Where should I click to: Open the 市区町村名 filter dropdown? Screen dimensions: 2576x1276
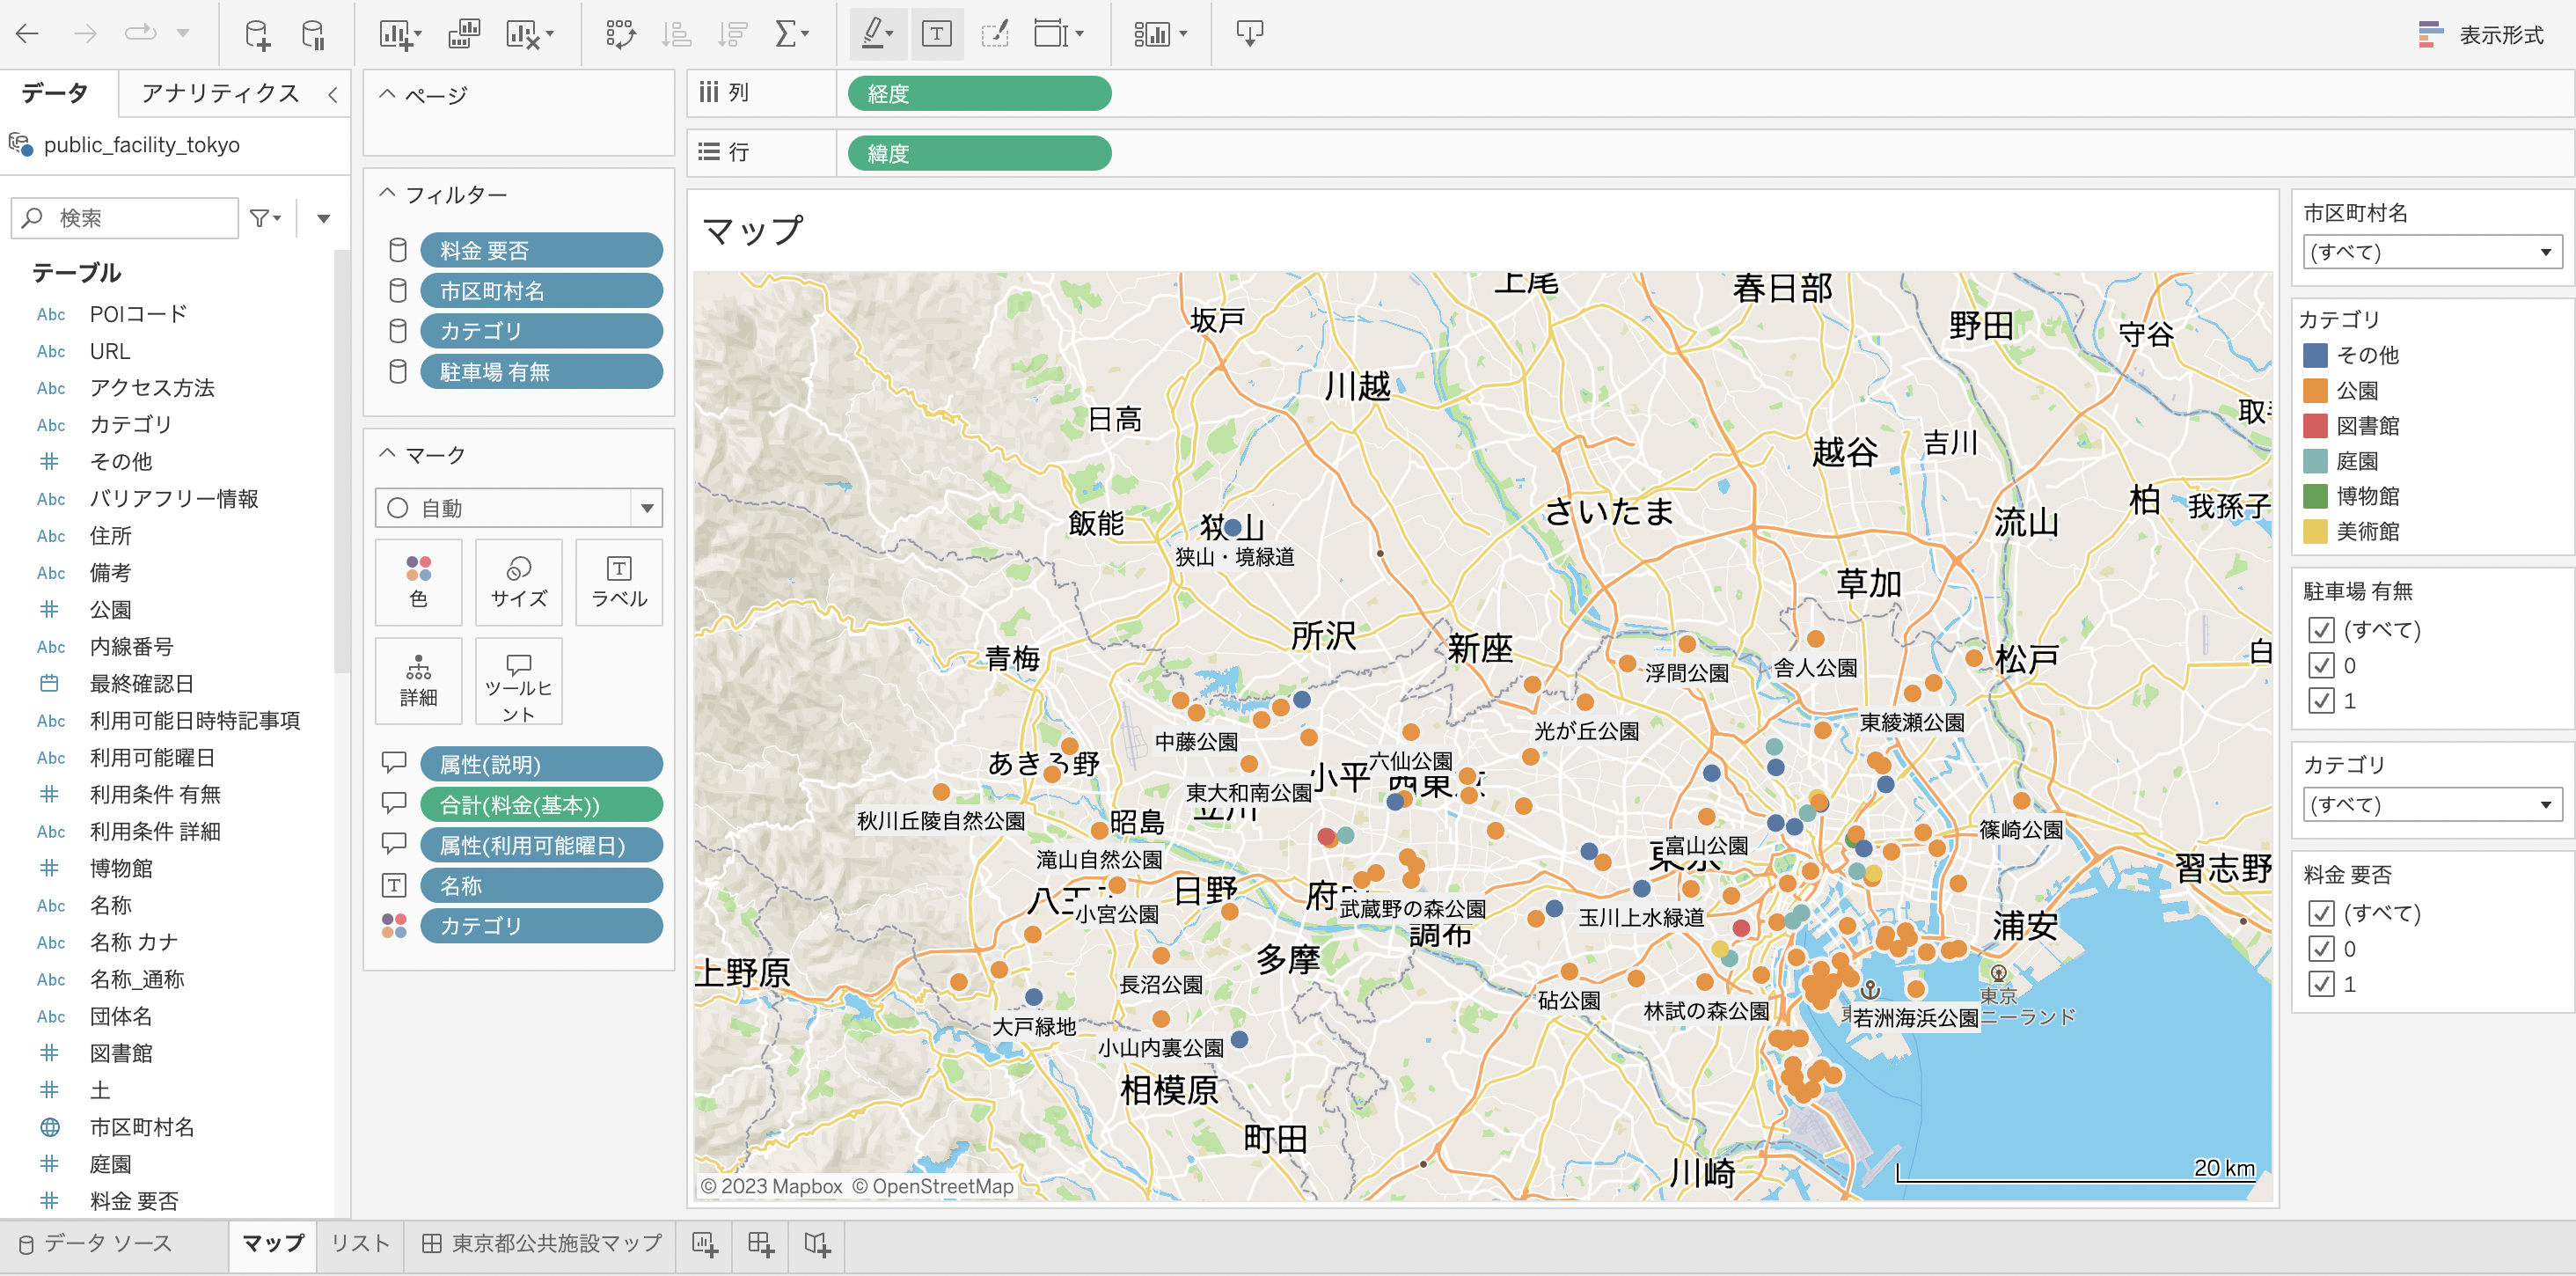click(2431, 252)
